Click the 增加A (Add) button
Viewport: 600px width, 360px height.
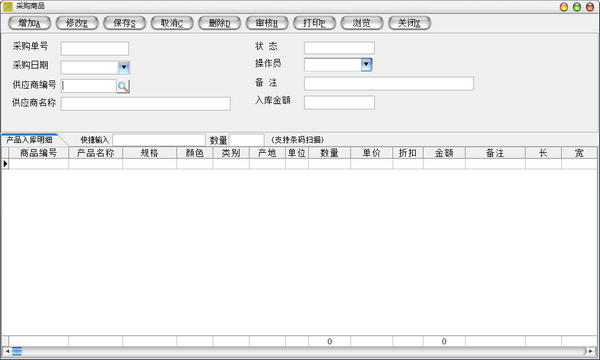[x=29, y=23]
